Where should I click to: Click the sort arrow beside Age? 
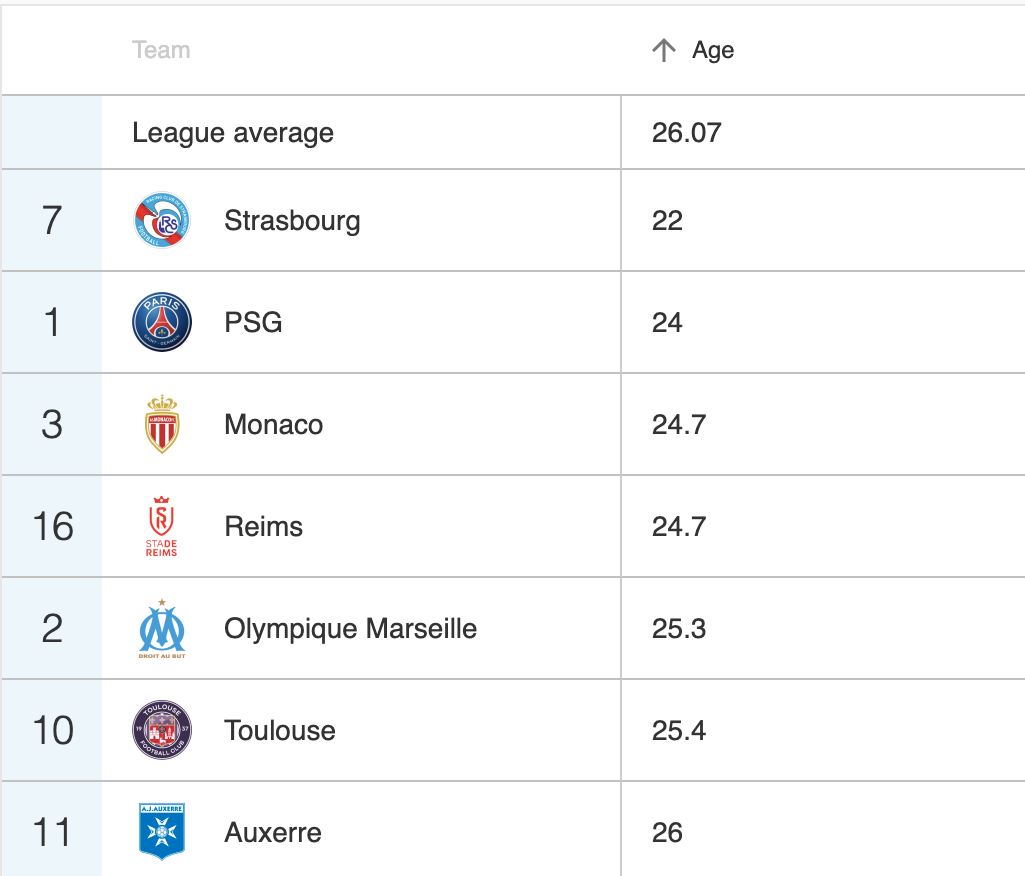pyautogui.click(x=664, y=50)
